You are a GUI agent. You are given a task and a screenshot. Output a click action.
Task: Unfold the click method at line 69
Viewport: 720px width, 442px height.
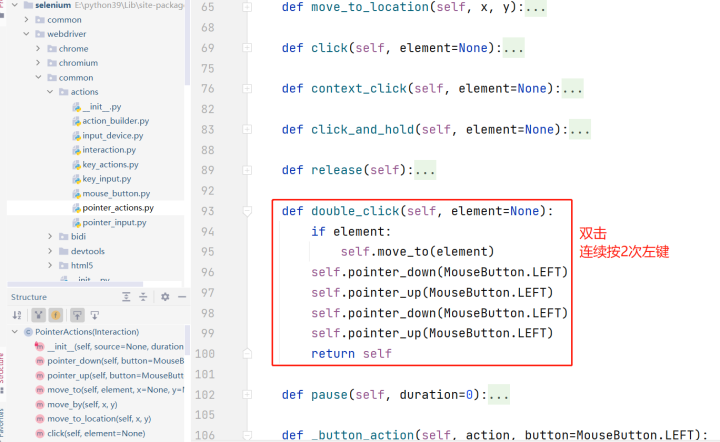(247, 47)
